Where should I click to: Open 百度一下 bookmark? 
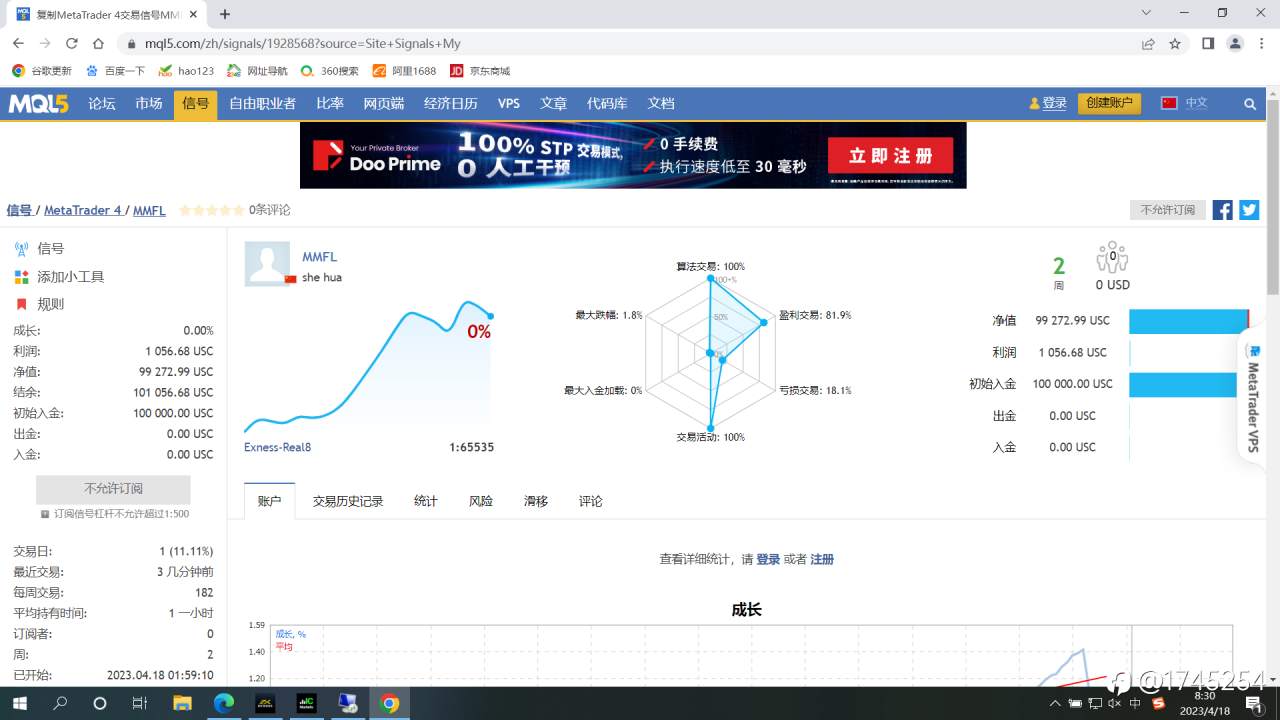pyautogui.click(x=116, y=71)
